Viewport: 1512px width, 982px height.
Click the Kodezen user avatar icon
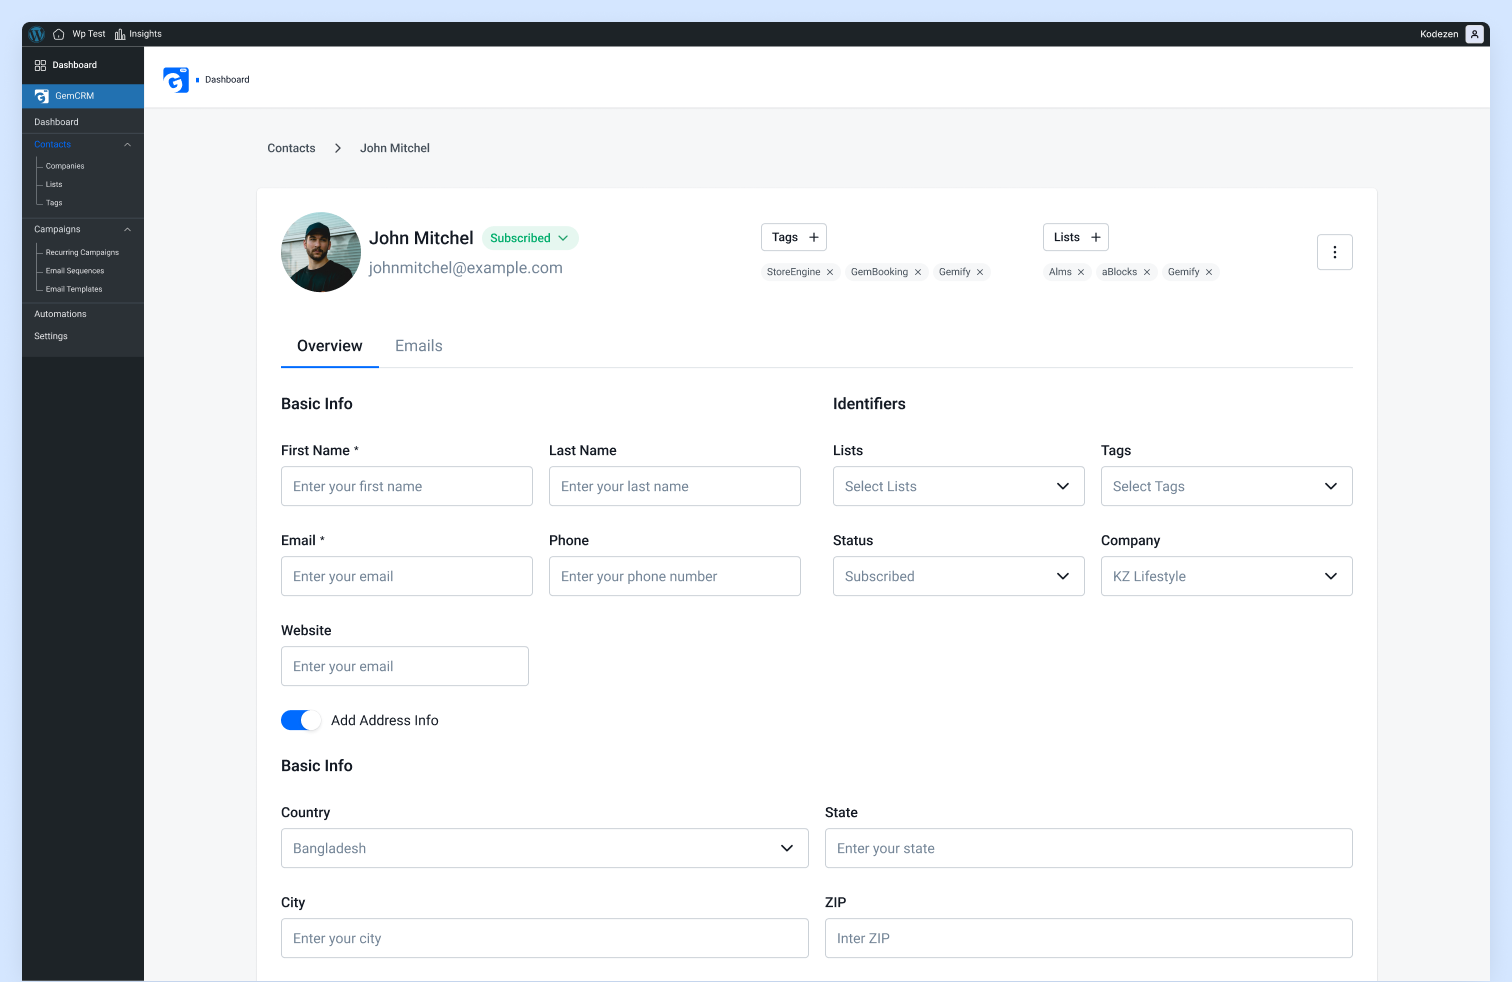pyautogui.click(x=1475, y=33)
